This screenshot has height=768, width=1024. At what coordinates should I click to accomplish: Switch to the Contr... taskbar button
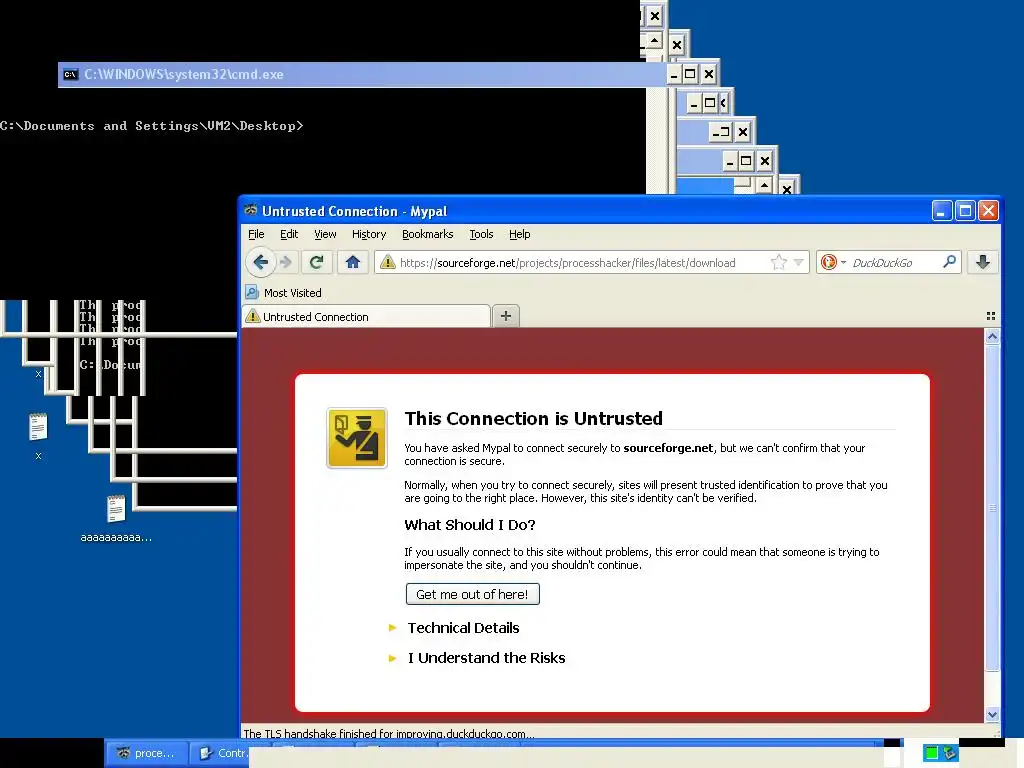[222, 753]
